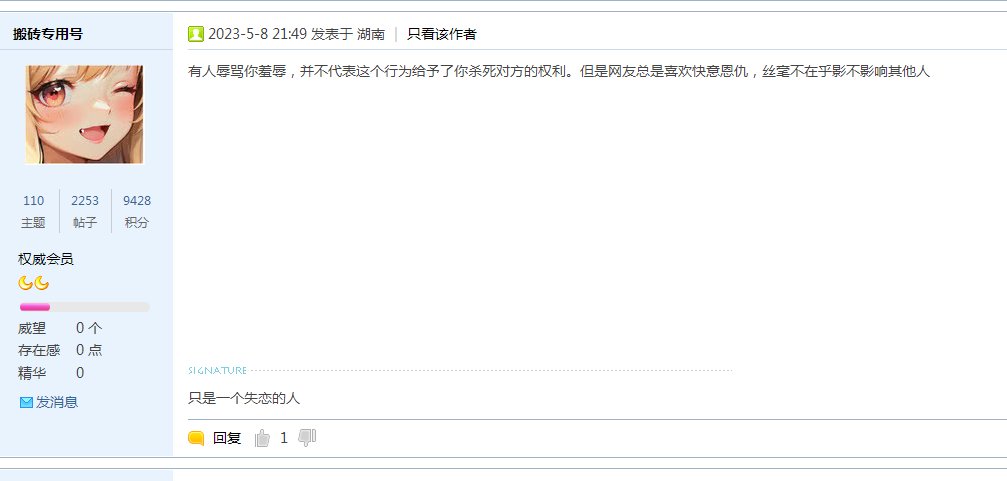1007x481 pixels.
Task: Click the thumbs-down icon on the post
Action: pos(308,438)
